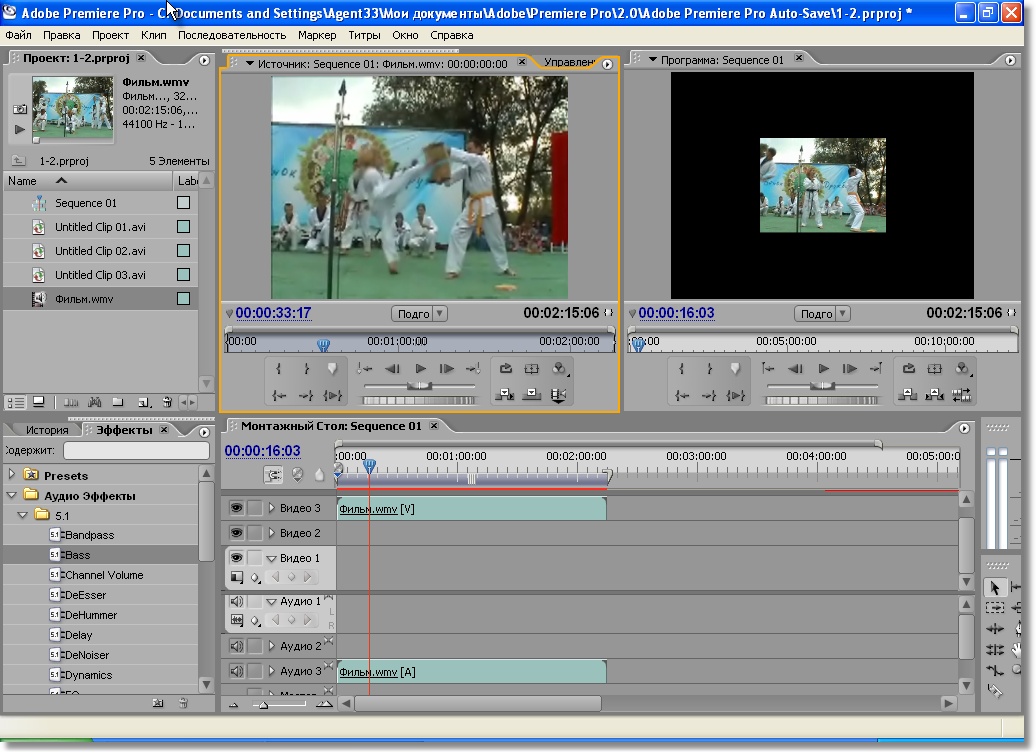Mute the Аудио 2 track speaker

point(236,646)
